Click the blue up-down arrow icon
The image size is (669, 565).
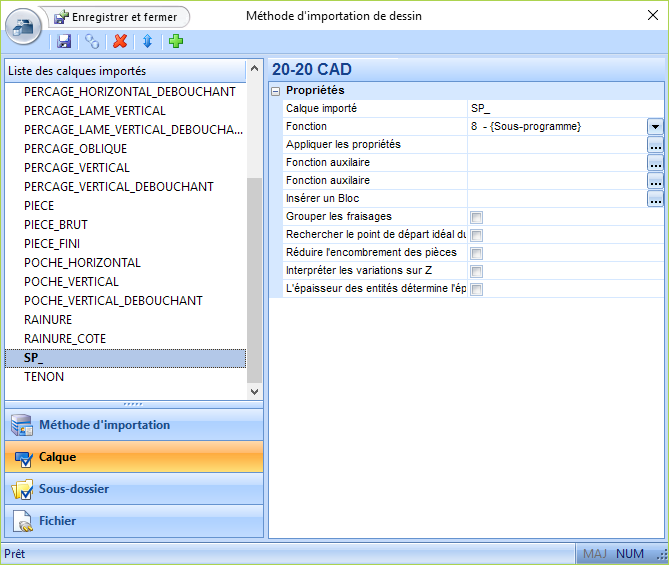[147, 41]
